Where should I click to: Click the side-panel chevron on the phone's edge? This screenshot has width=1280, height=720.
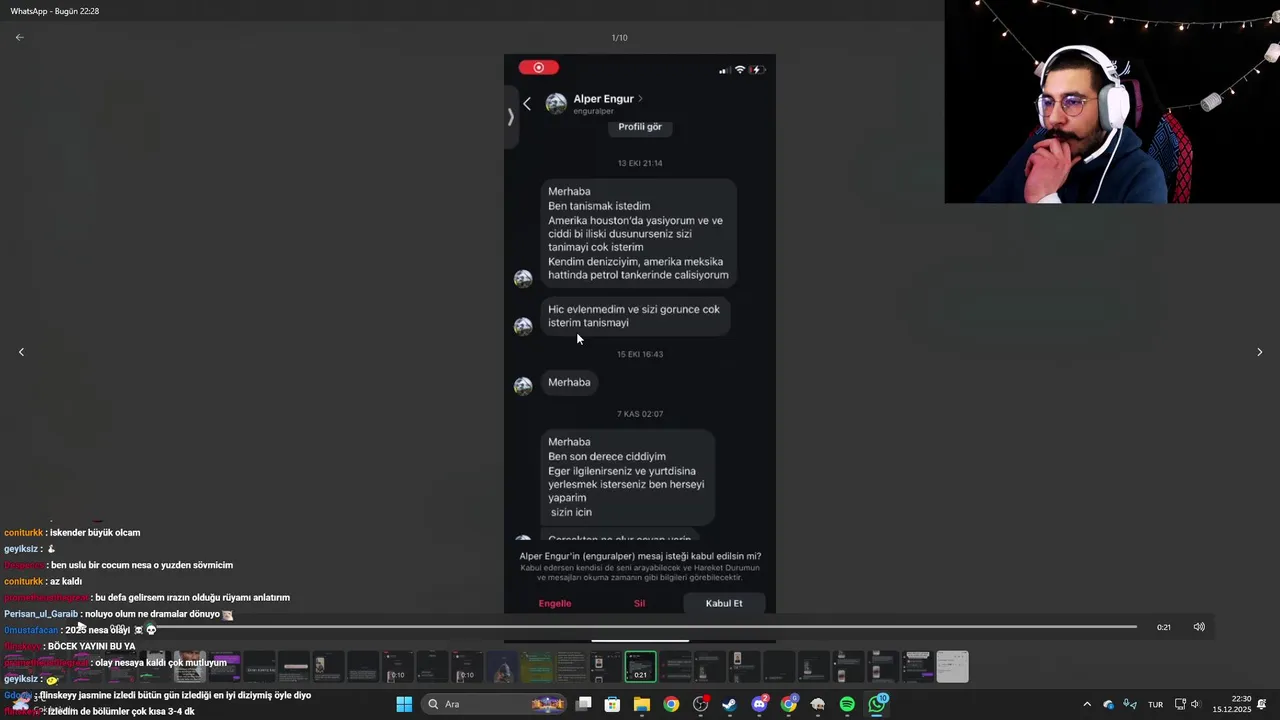[x=510, y=117]
